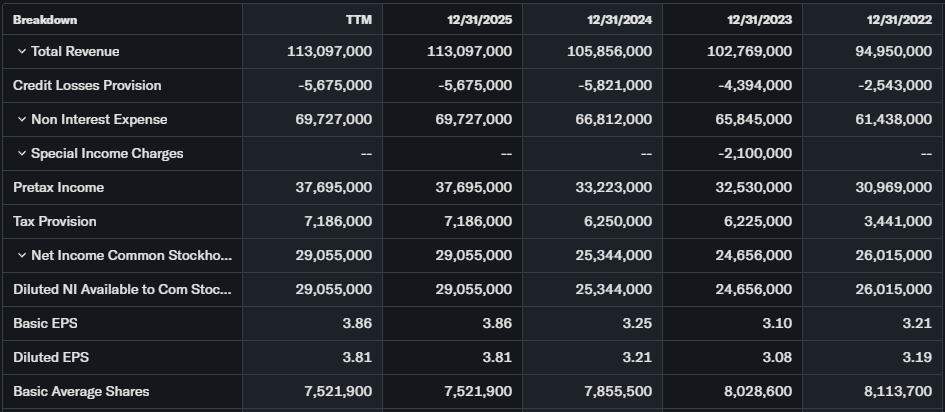Click the Breakdown column header
Image resolution: width=945 pixels, height=412 pixels.
tap(45, 19)
